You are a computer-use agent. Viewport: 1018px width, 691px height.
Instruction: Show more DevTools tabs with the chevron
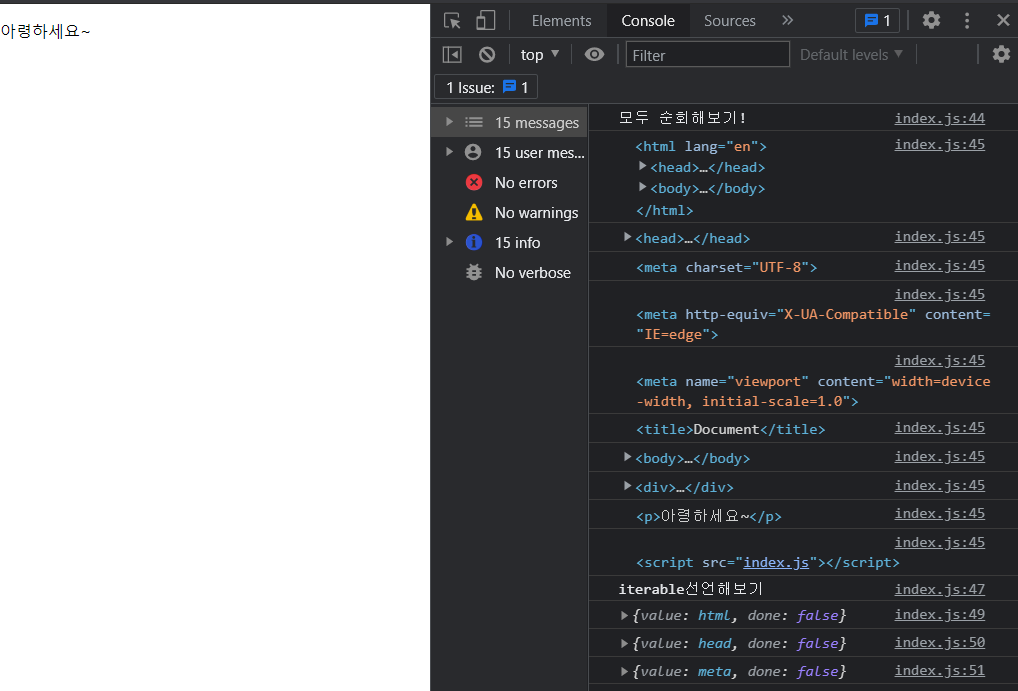point(787,20)
